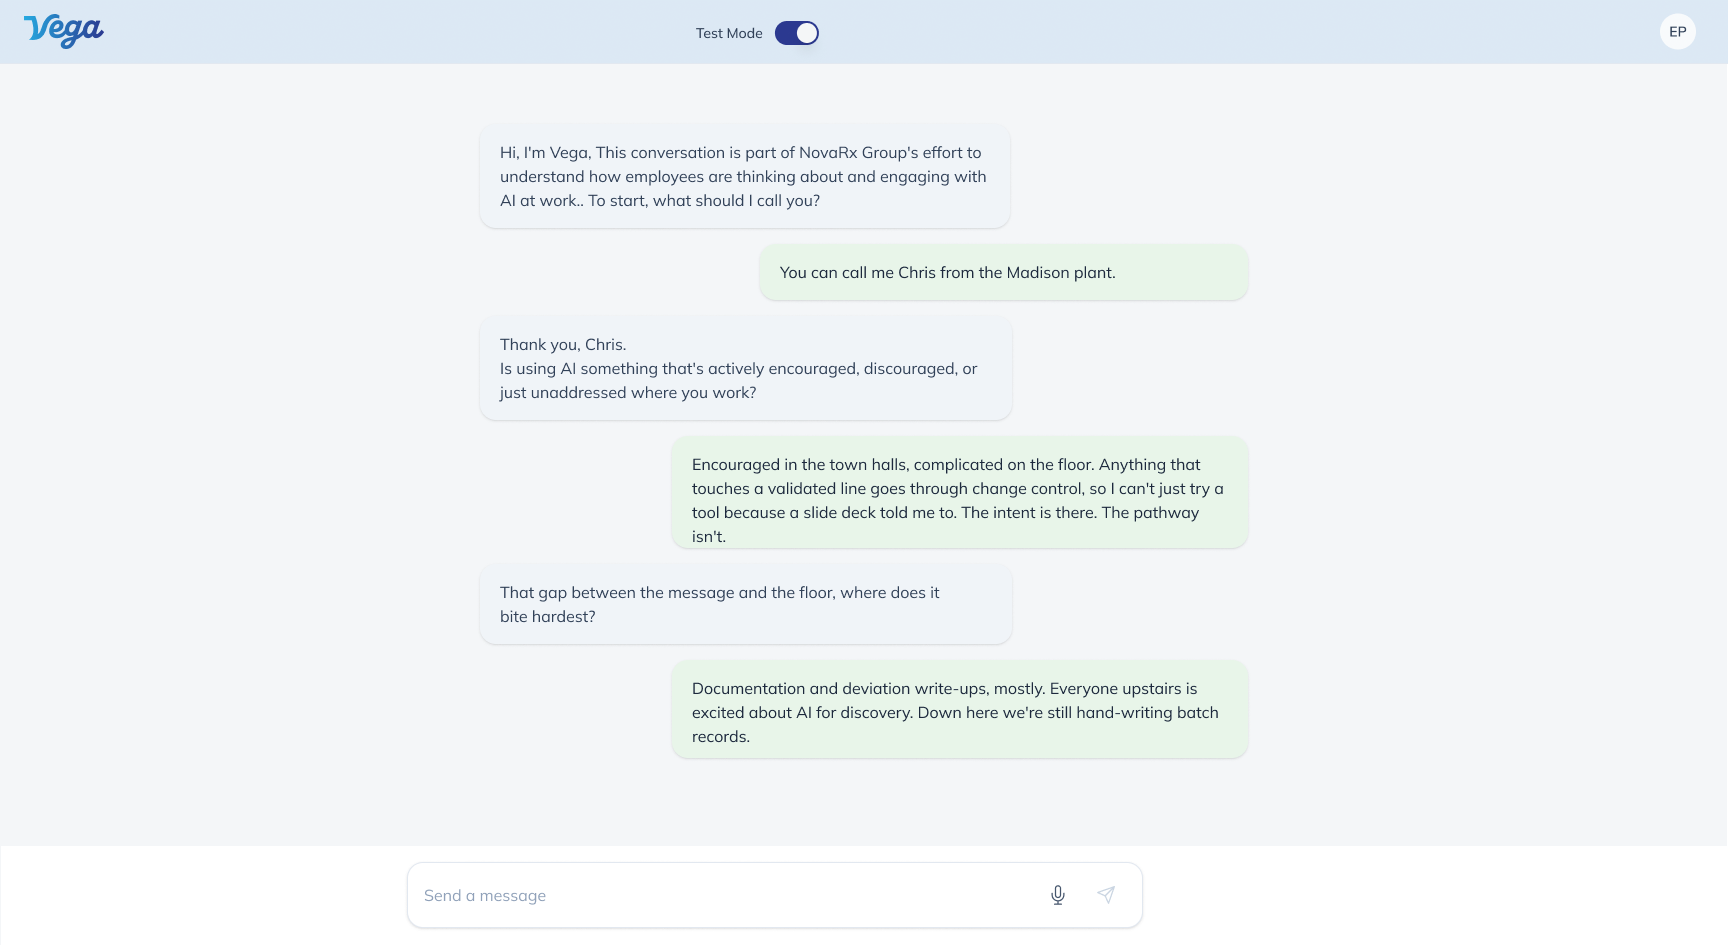Click the 'Thank you, Chris.' message bubble

coord(746,368)
